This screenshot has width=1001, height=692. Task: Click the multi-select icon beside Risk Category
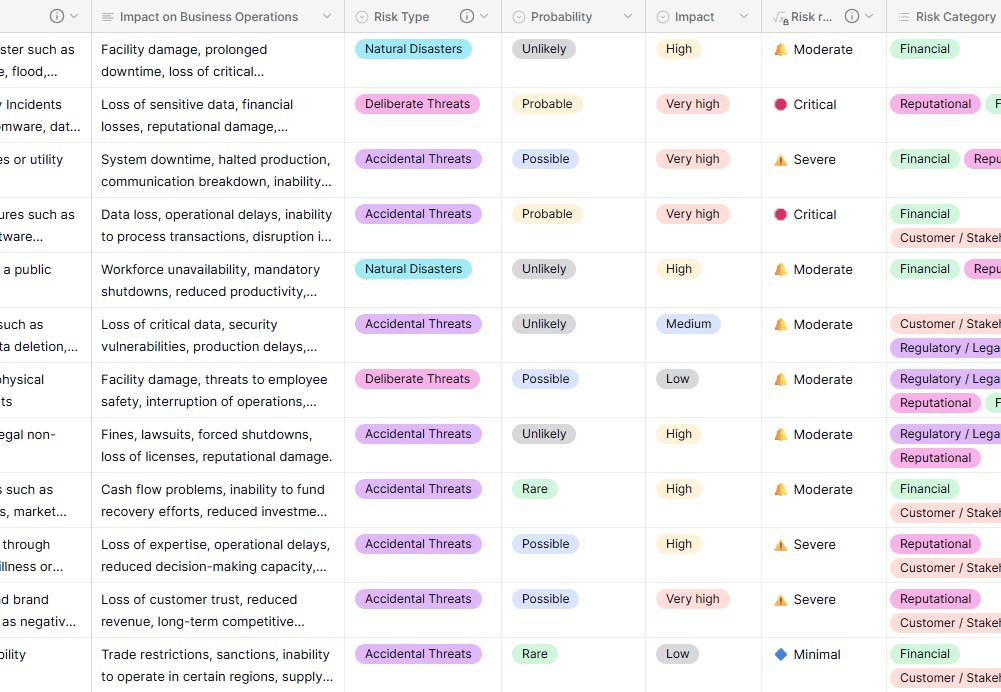[903, 17]
